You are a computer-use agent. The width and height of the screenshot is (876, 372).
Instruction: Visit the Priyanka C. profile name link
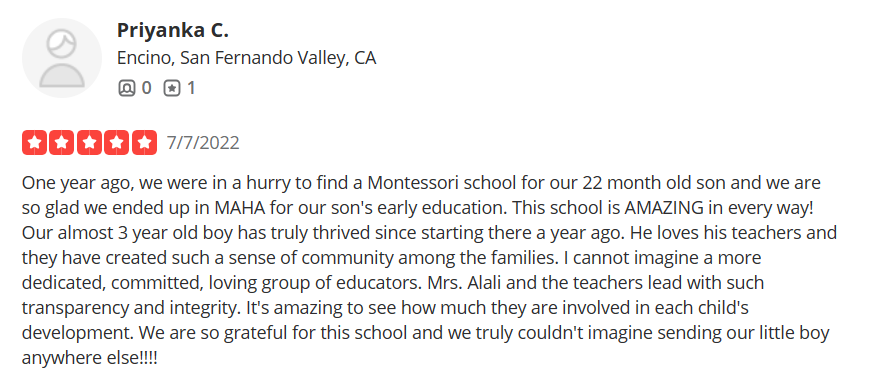pyautogui.click(x=173, y=30)
